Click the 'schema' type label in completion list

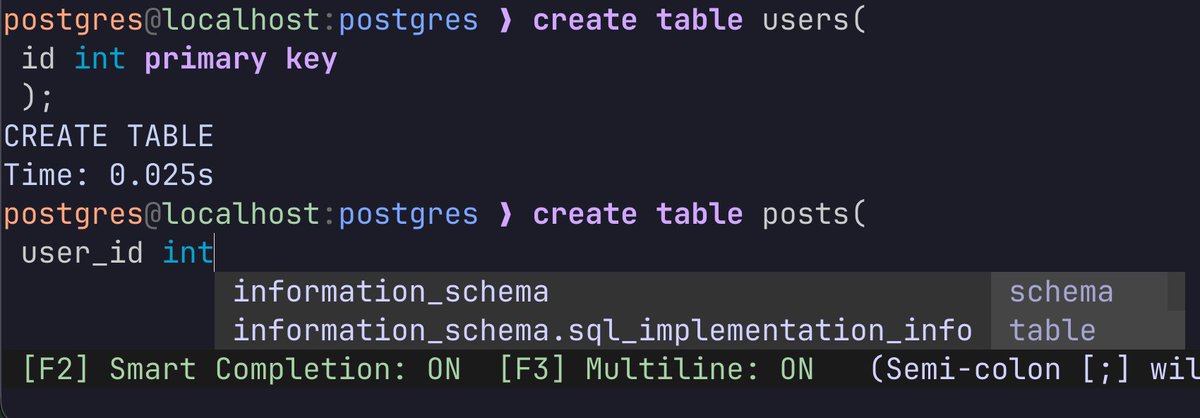[1061, 292]
